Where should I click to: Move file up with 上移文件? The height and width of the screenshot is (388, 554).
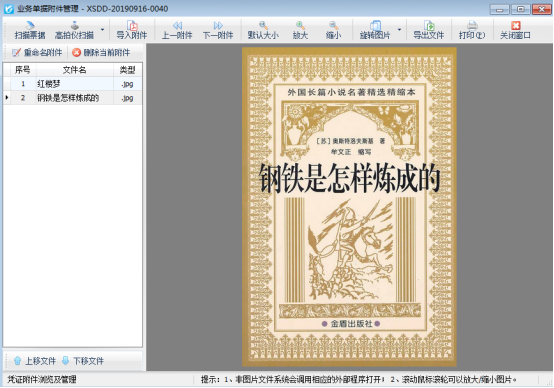click(35, 361)
